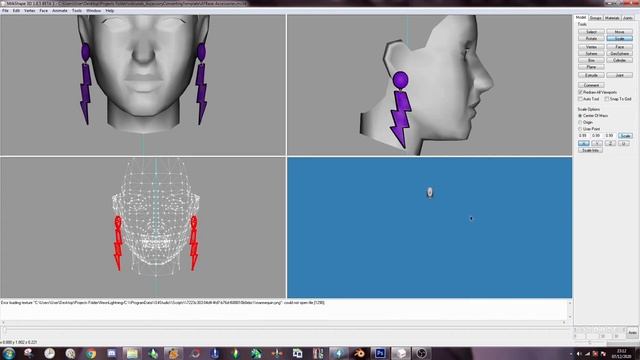
Task: Click the second scale value field
Action: (x=597, y=136)
